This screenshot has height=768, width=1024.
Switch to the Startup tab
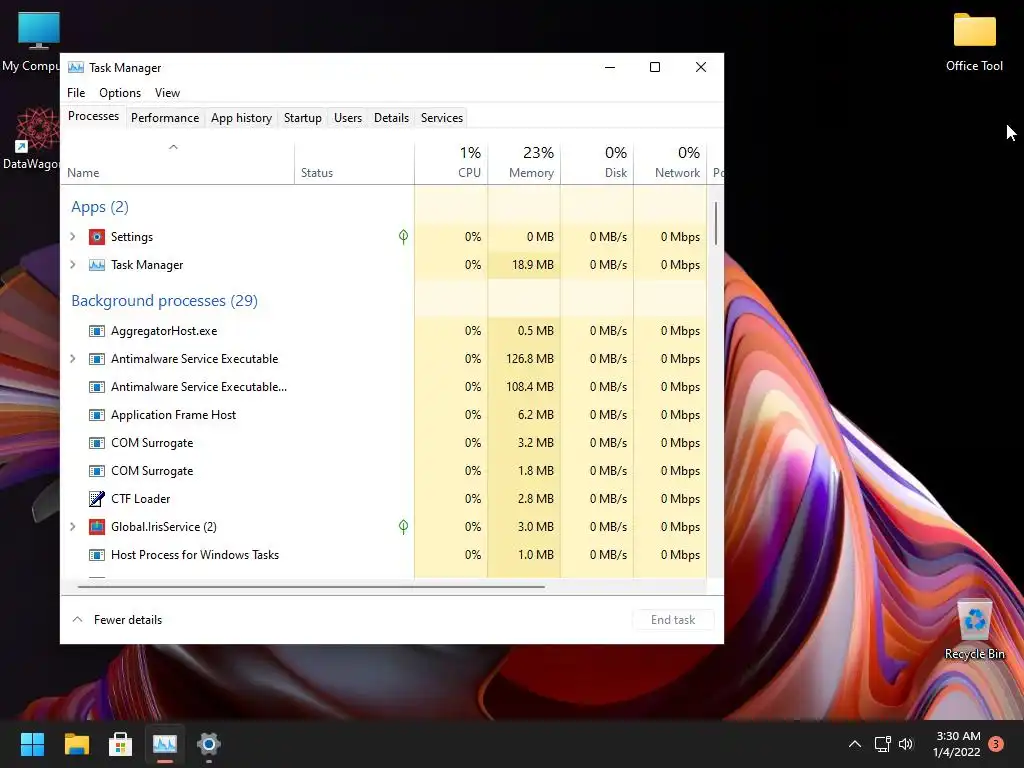tap(302, 118)
